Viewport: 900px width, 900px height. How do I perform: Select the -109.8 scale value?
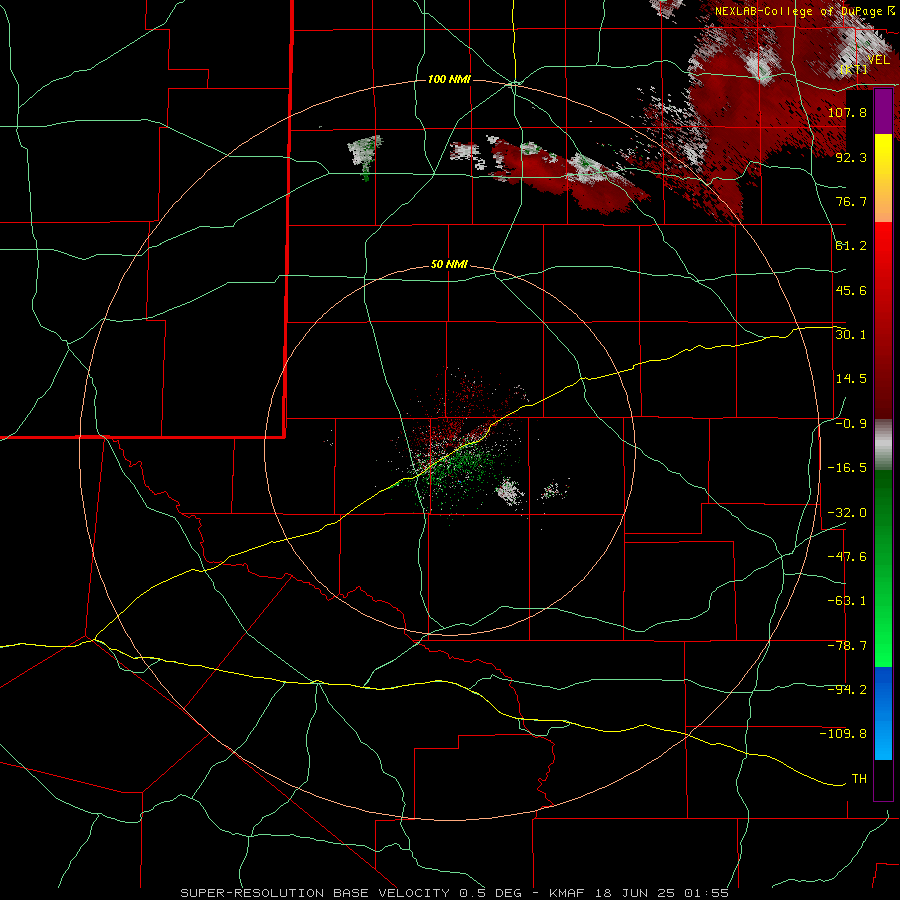843,734
